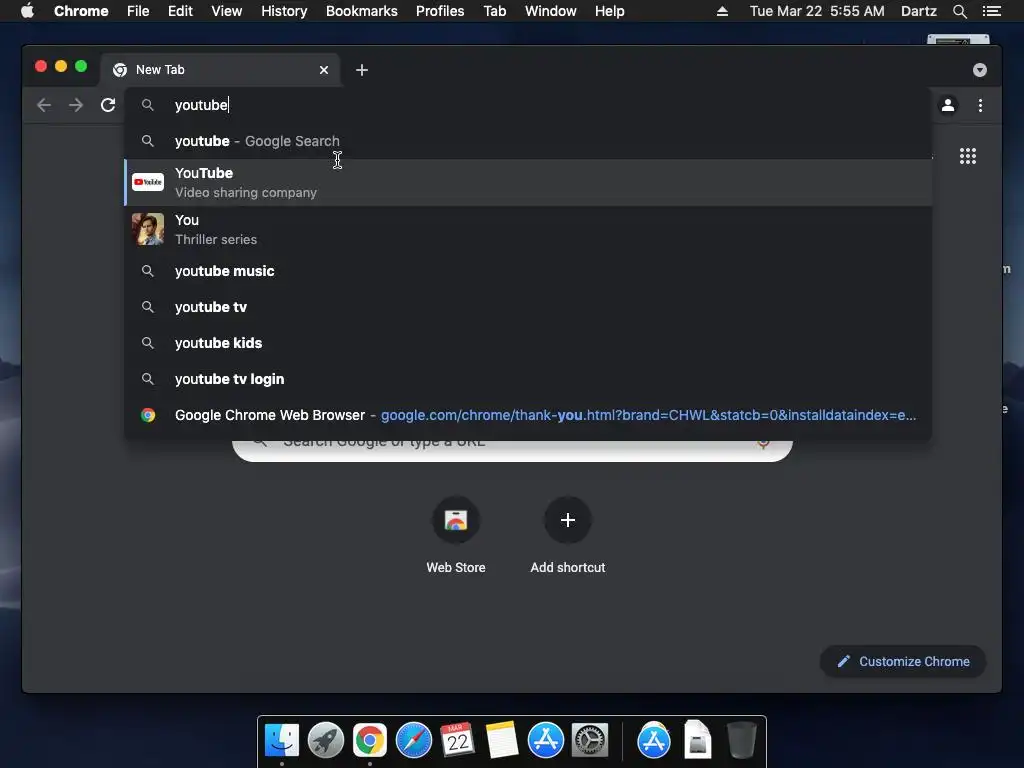Click the Chrome icon in the Dock
Screen dimensions: 1024x768
click(x=370, y=741)
